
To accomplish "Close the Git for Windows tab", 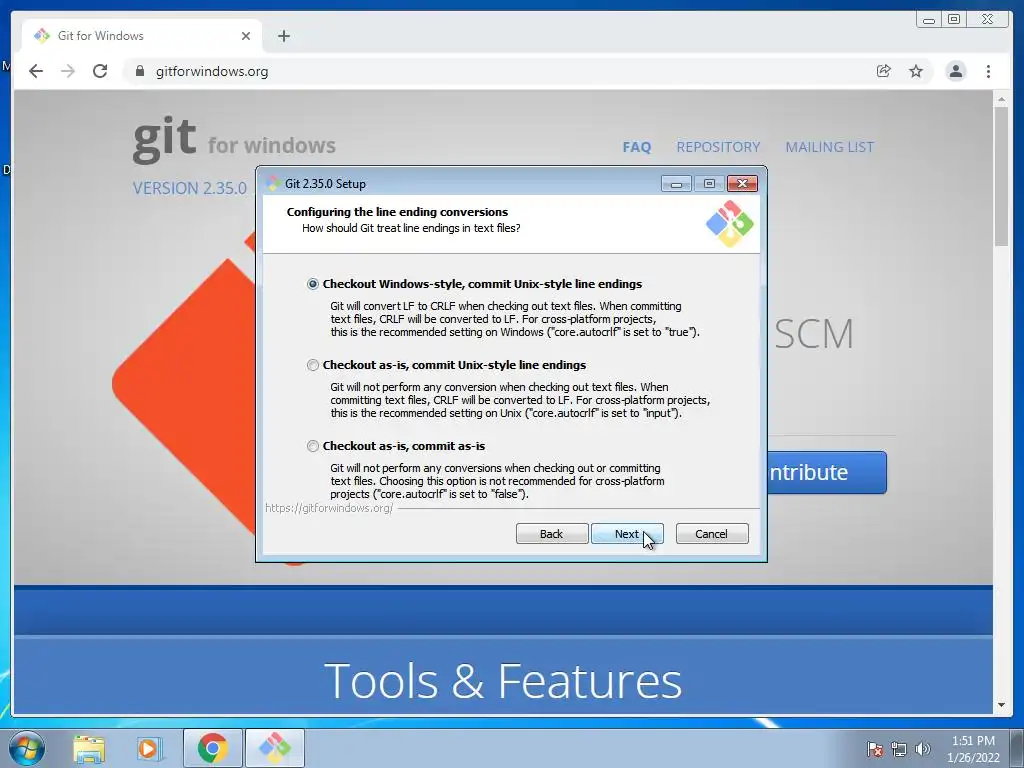I will [x=246, y=36].
